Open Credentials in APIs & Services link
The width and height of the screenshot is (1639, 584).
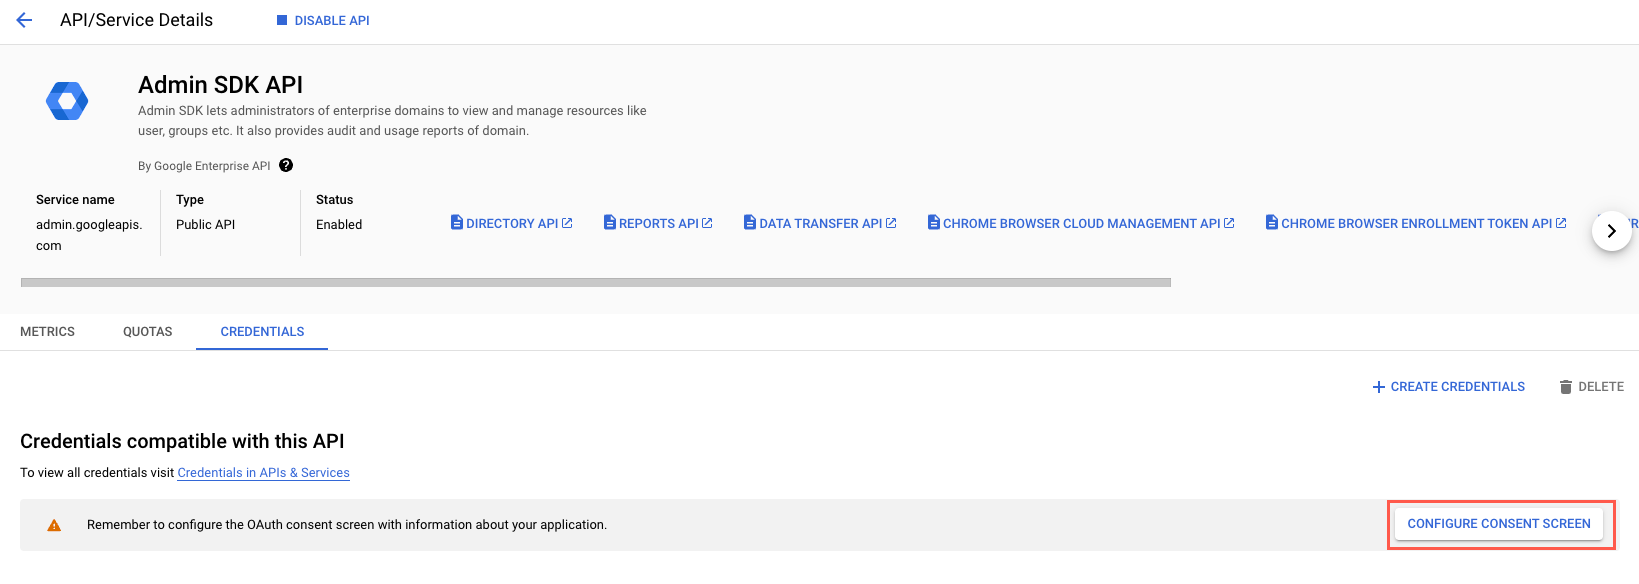coord(263,473)
